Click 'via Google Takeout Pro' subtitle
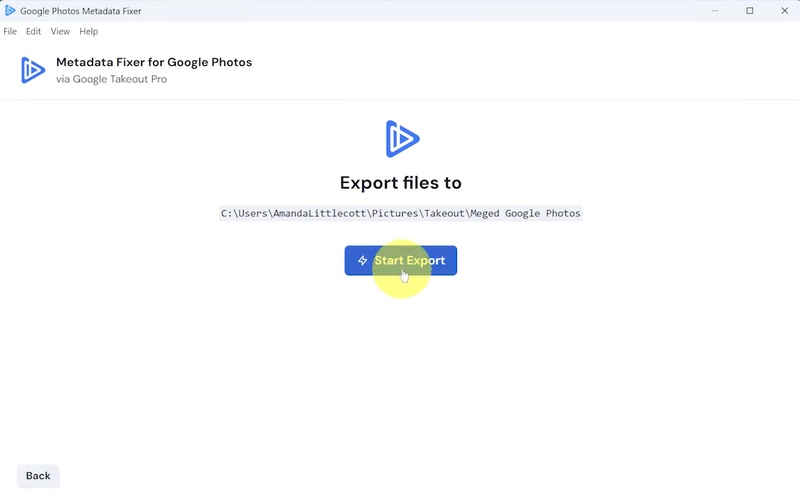The image size is (800, 504). [112, 79]
